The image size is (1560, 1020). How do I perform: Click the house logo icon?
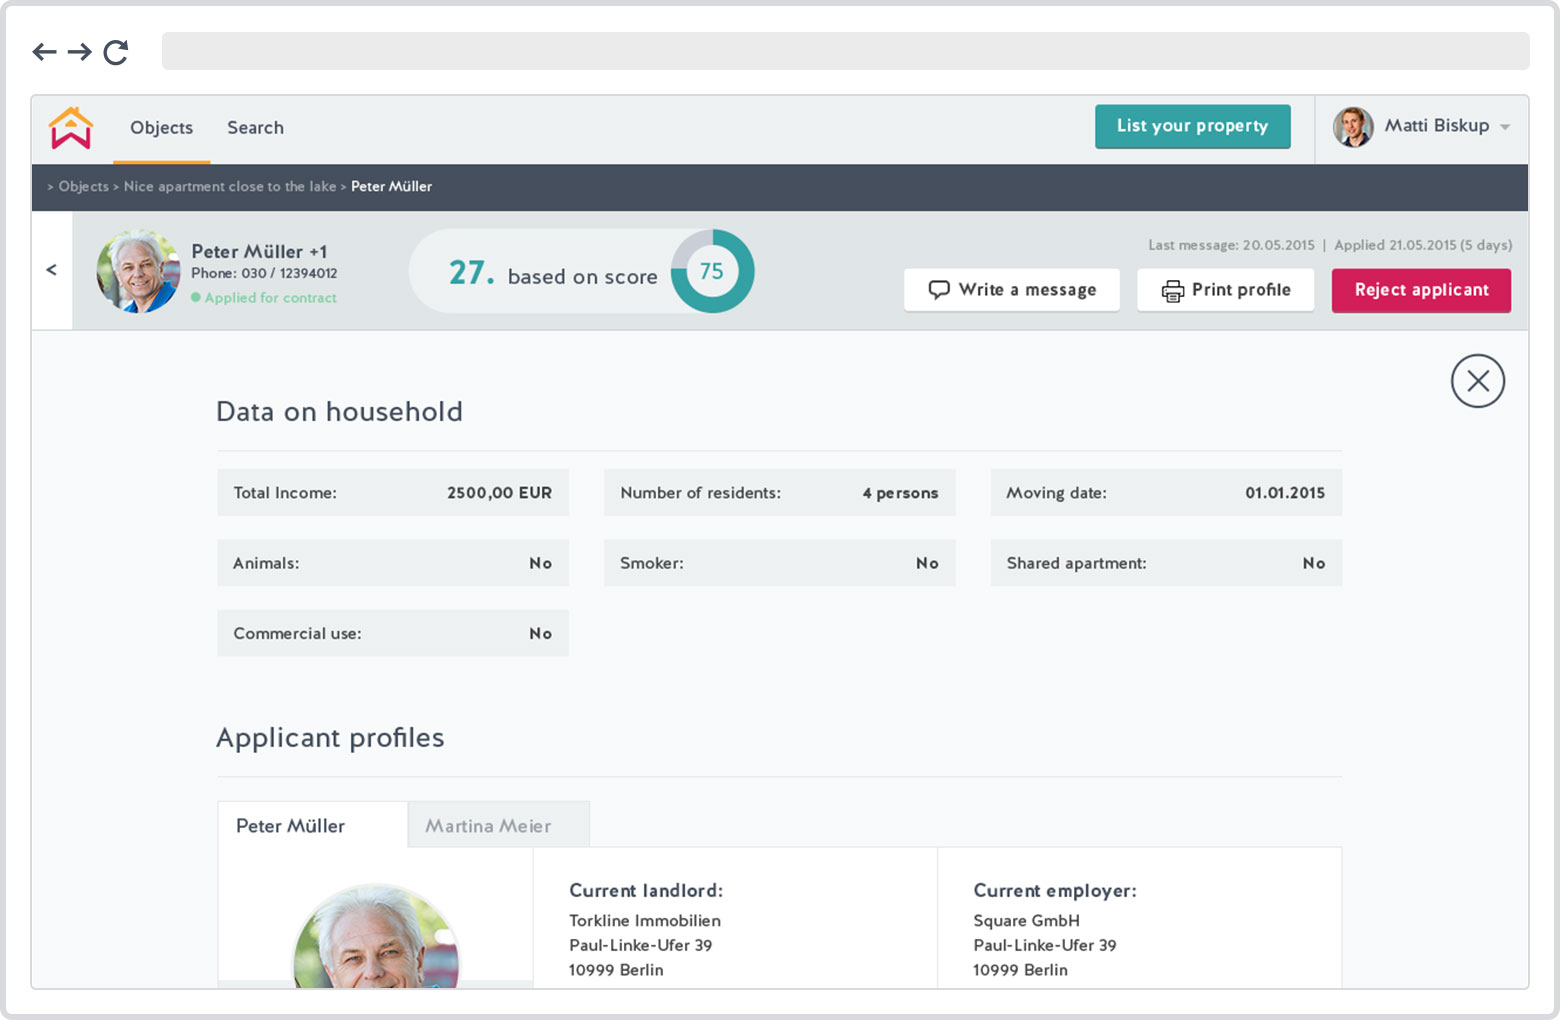pos(71,128)
